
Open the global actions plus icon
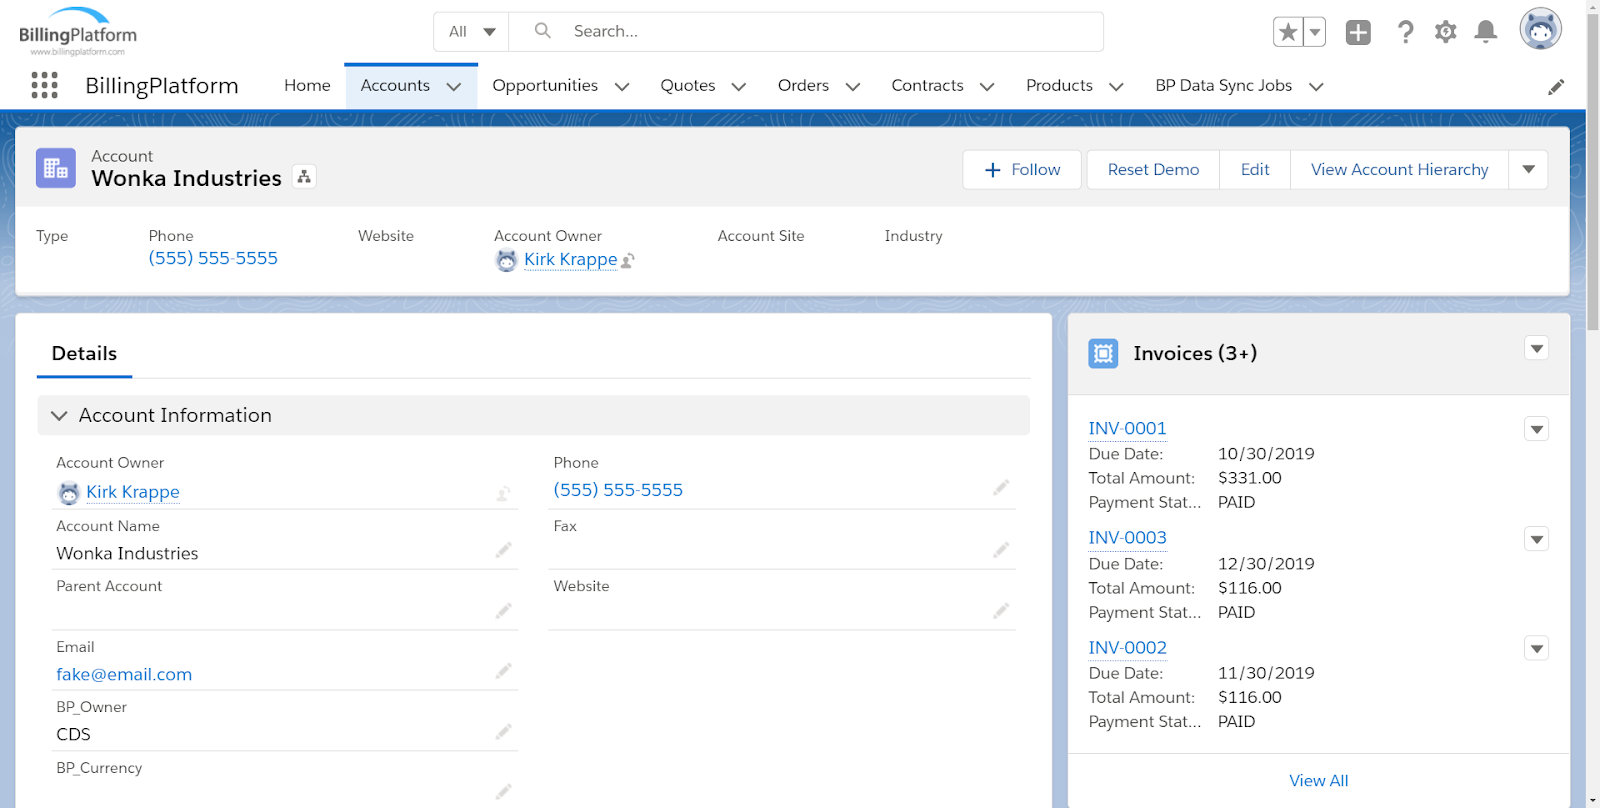(x=1358, y=32)
